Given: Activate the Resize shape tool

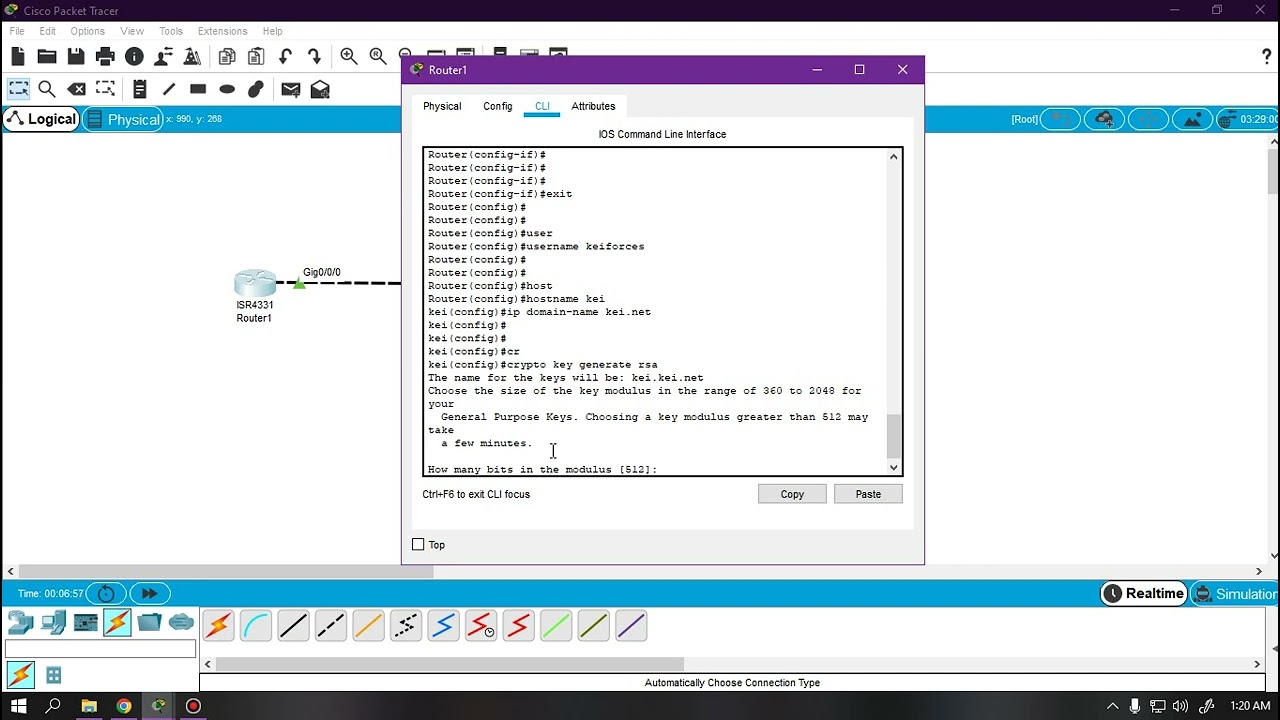Looking at the screenshot, I should pos(105,90).
